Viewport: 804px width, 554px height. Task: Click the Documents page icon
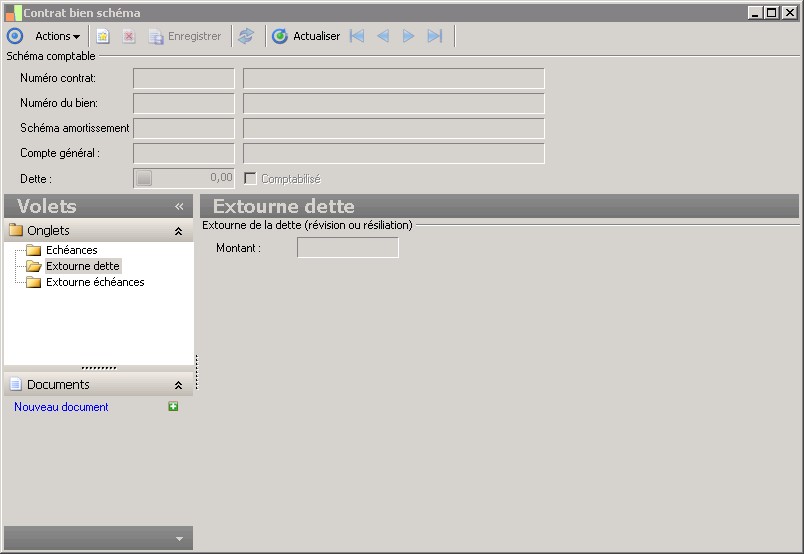point(16,384)
